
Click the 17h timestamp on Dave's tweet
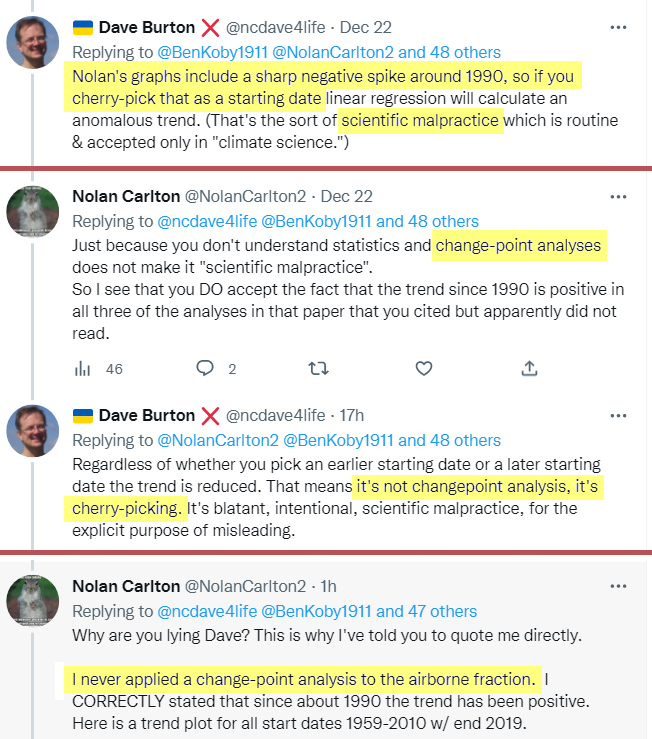pos(351,414)
